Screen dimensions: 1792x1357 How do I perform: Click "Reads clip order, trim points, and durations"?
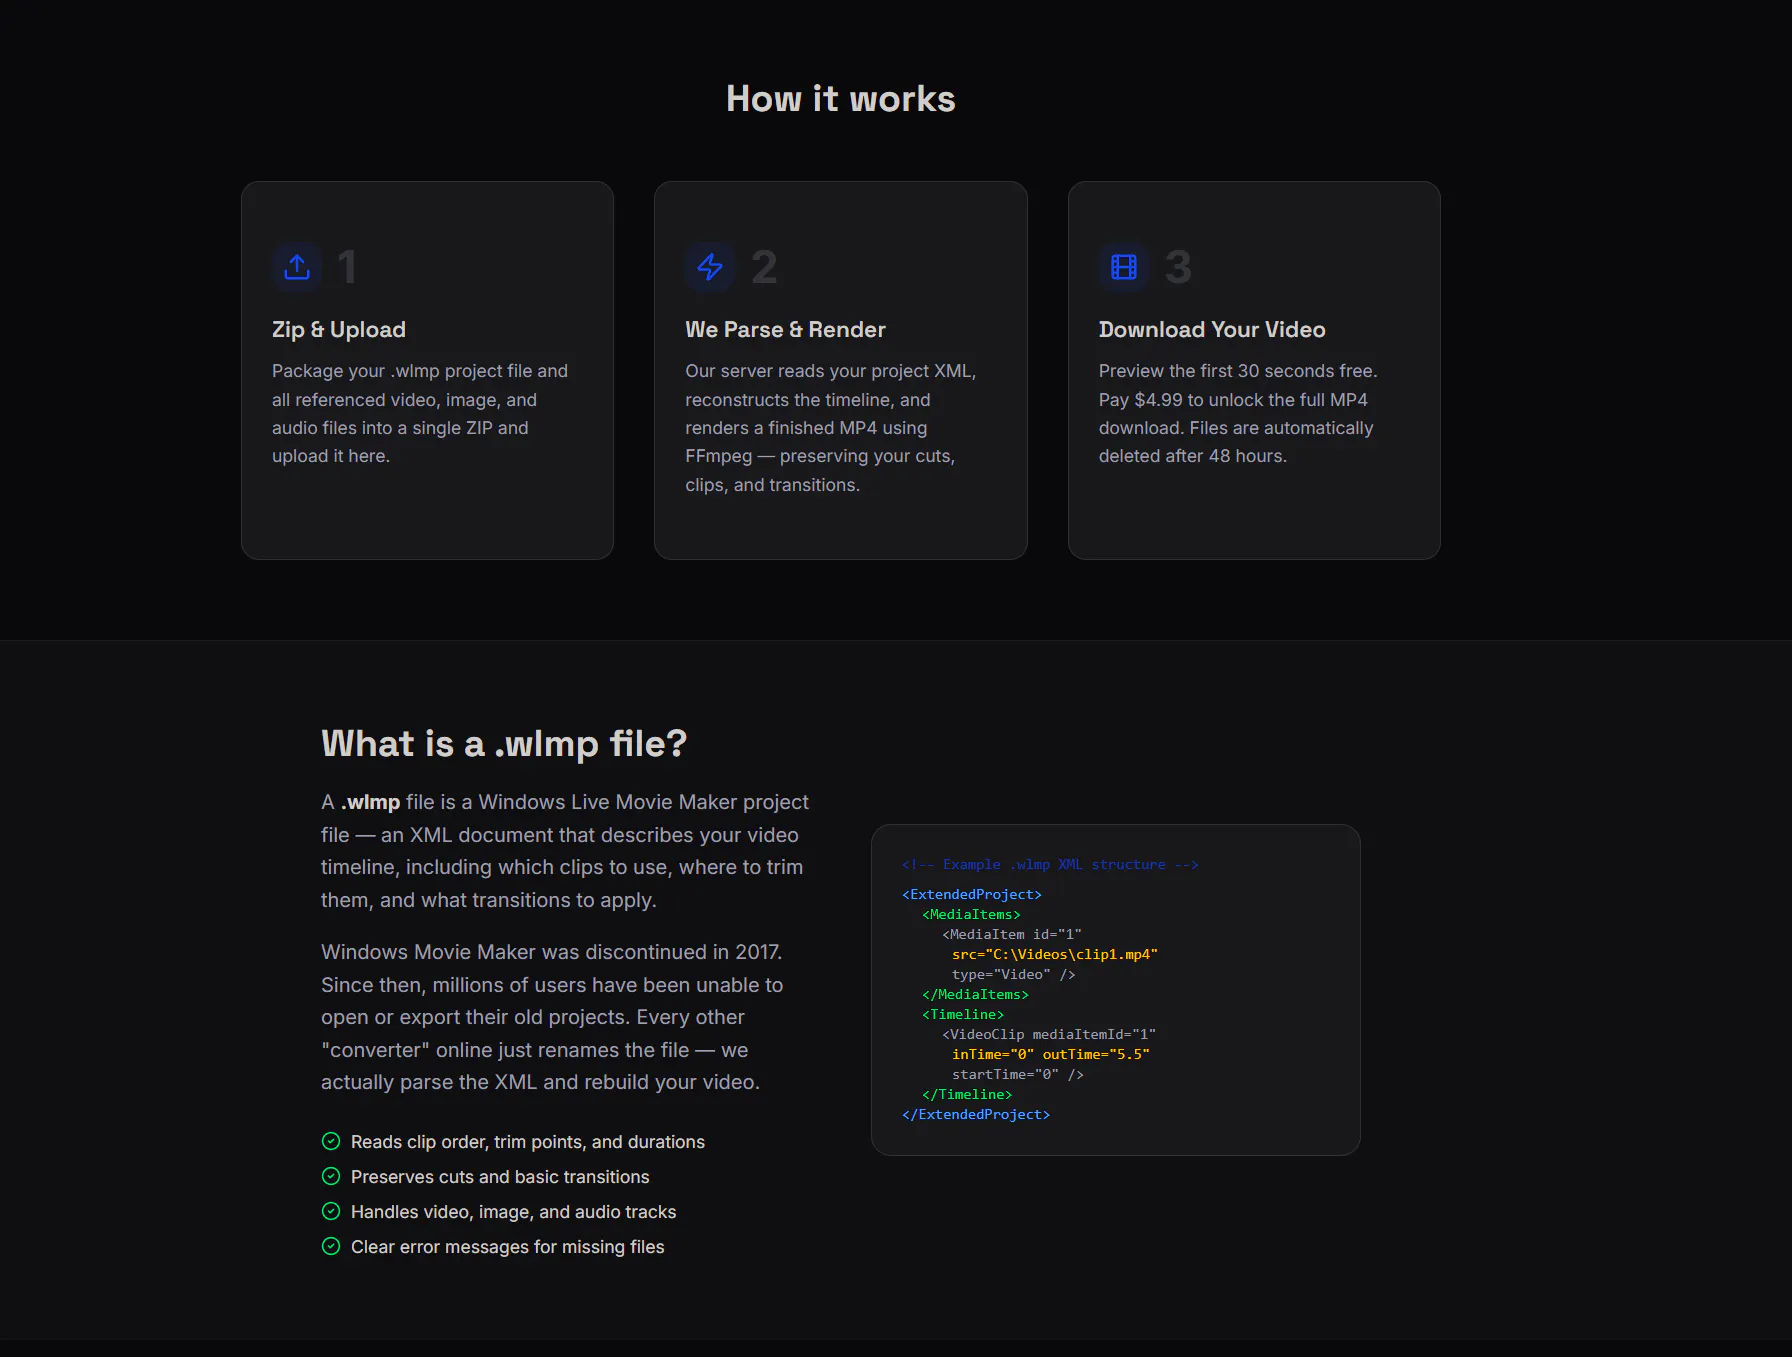(528, 1142)
